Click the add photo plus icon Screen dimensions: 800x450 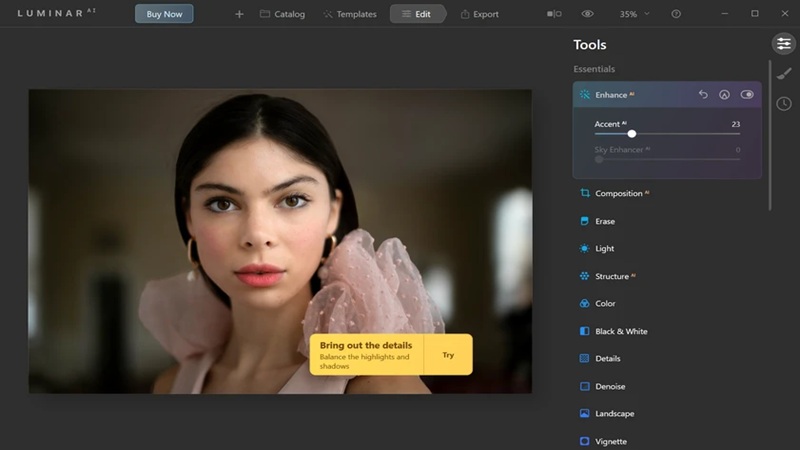pyautogui.click(x=239, y=14)
